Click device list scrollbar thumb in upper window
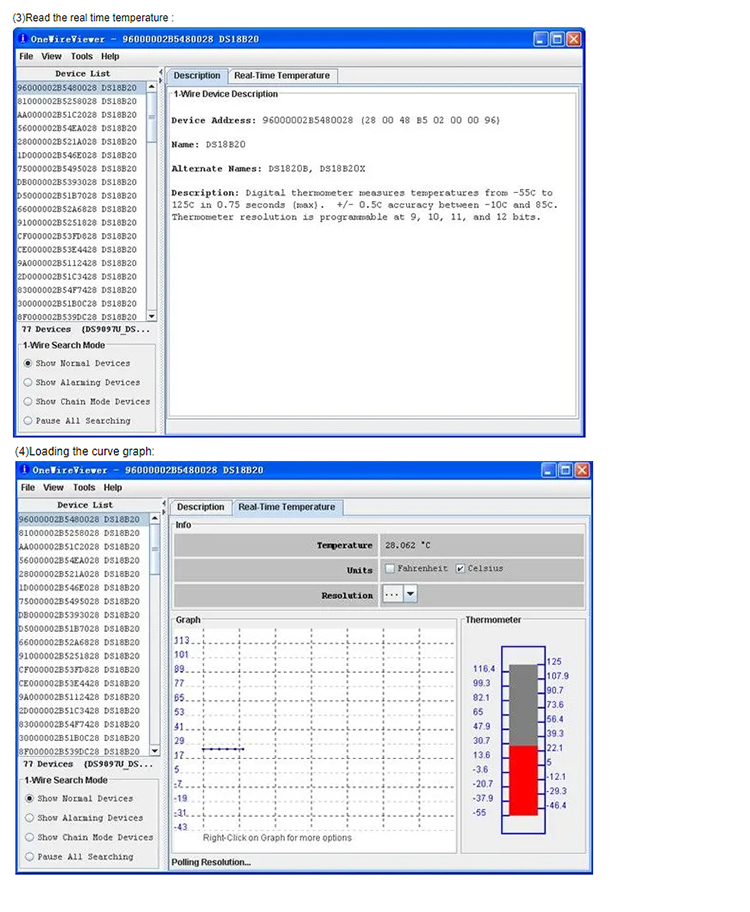This screenshot has height=912, width=750. point(152,117)
